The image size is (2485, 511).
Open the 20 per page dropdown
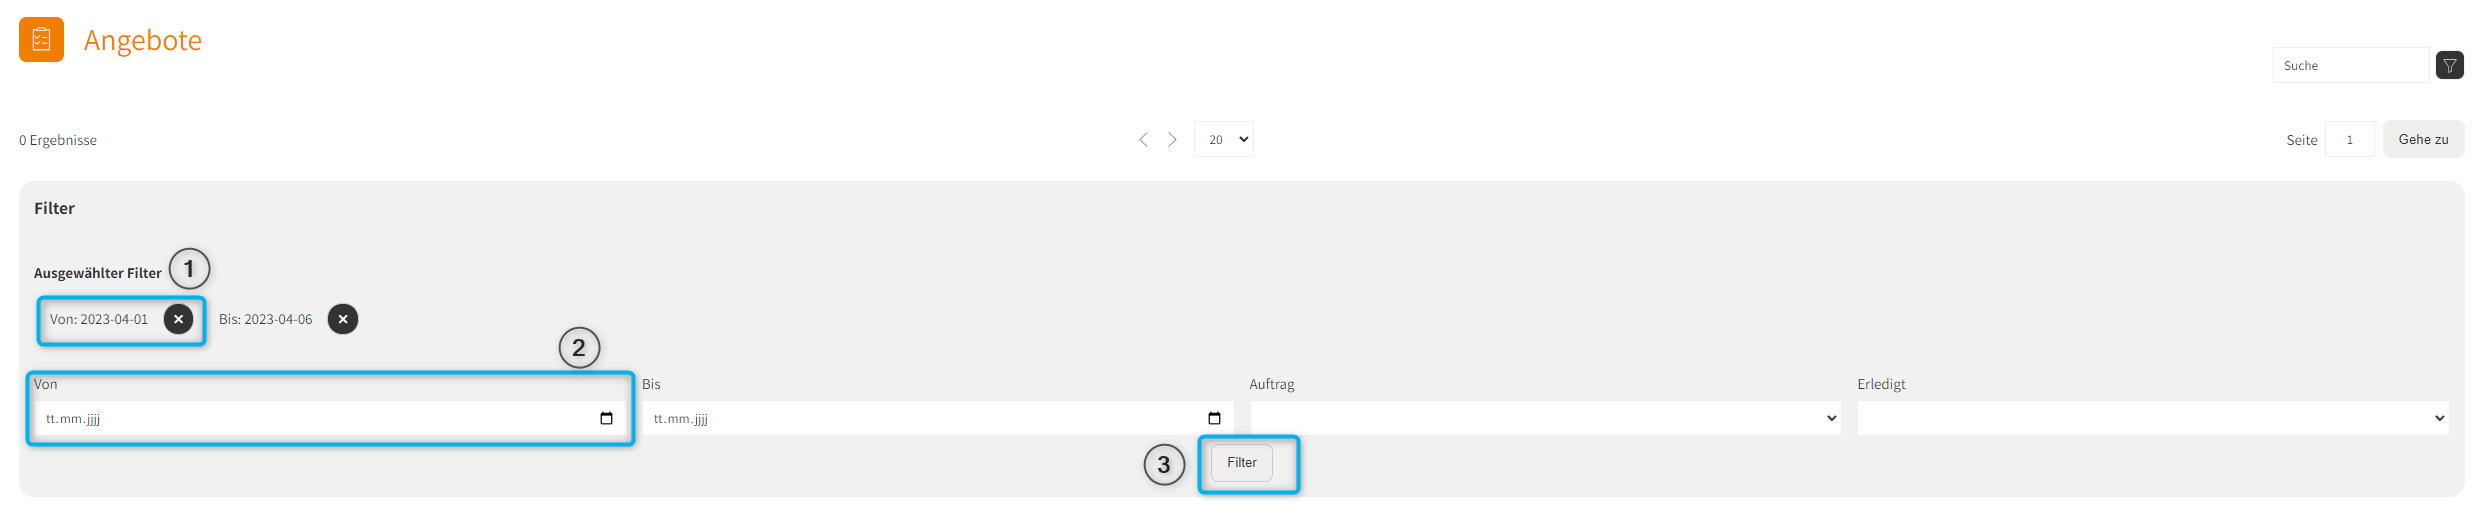[x=1223, y=140]
